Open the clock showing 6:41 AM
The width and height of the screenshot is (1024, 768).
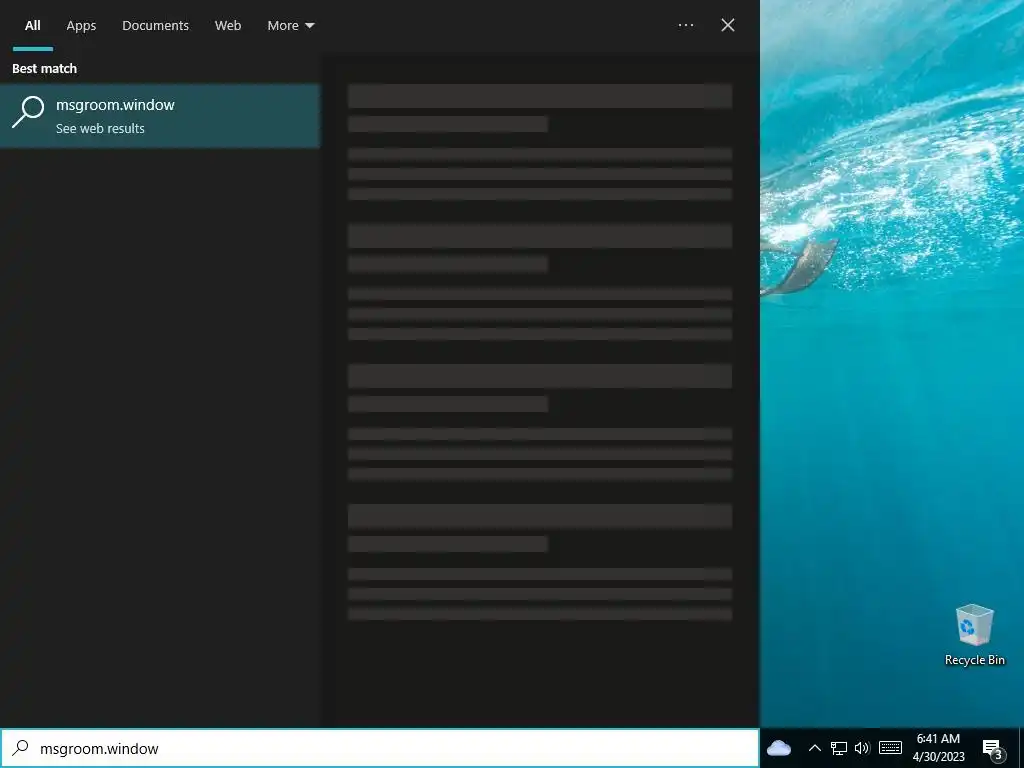click(938, 748)
